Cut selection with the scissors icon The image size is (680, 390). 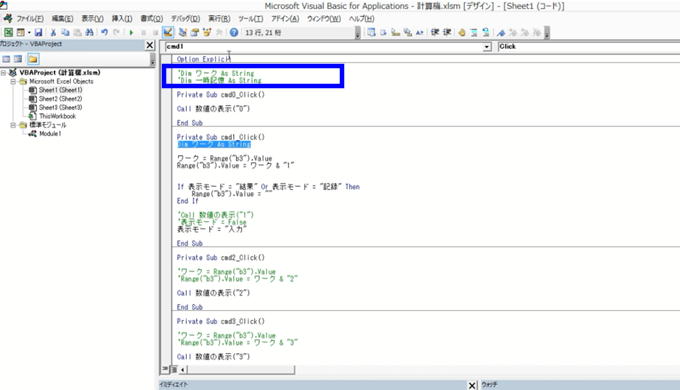[53, 32]
